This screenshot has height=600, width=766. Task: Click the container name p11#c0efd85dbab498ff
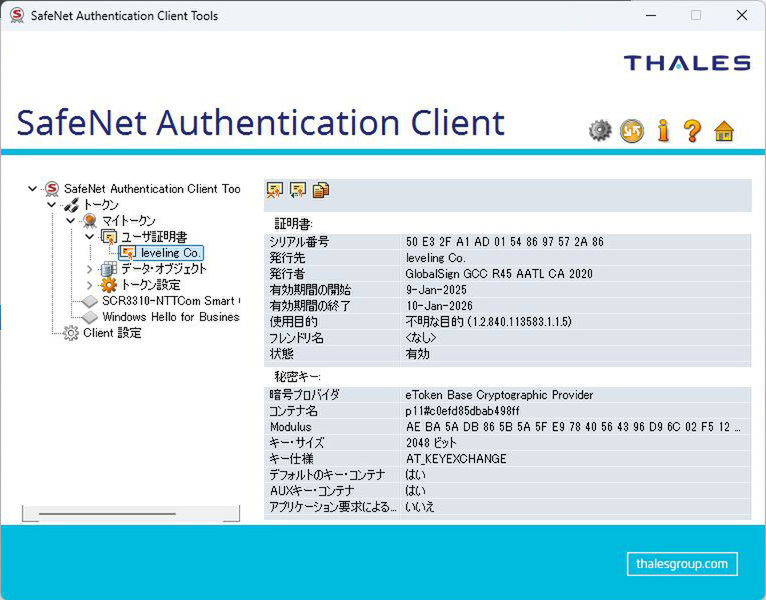pos(462,411)
